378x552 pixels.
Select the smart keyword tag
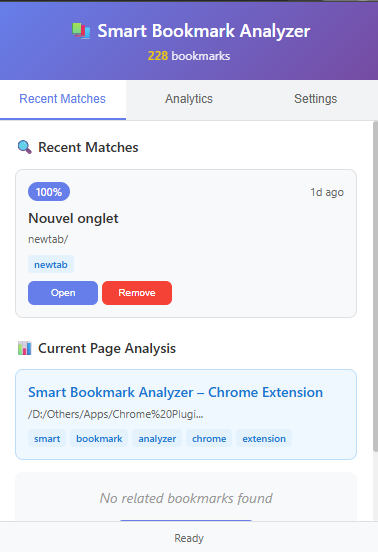click(x=47, y=439)
